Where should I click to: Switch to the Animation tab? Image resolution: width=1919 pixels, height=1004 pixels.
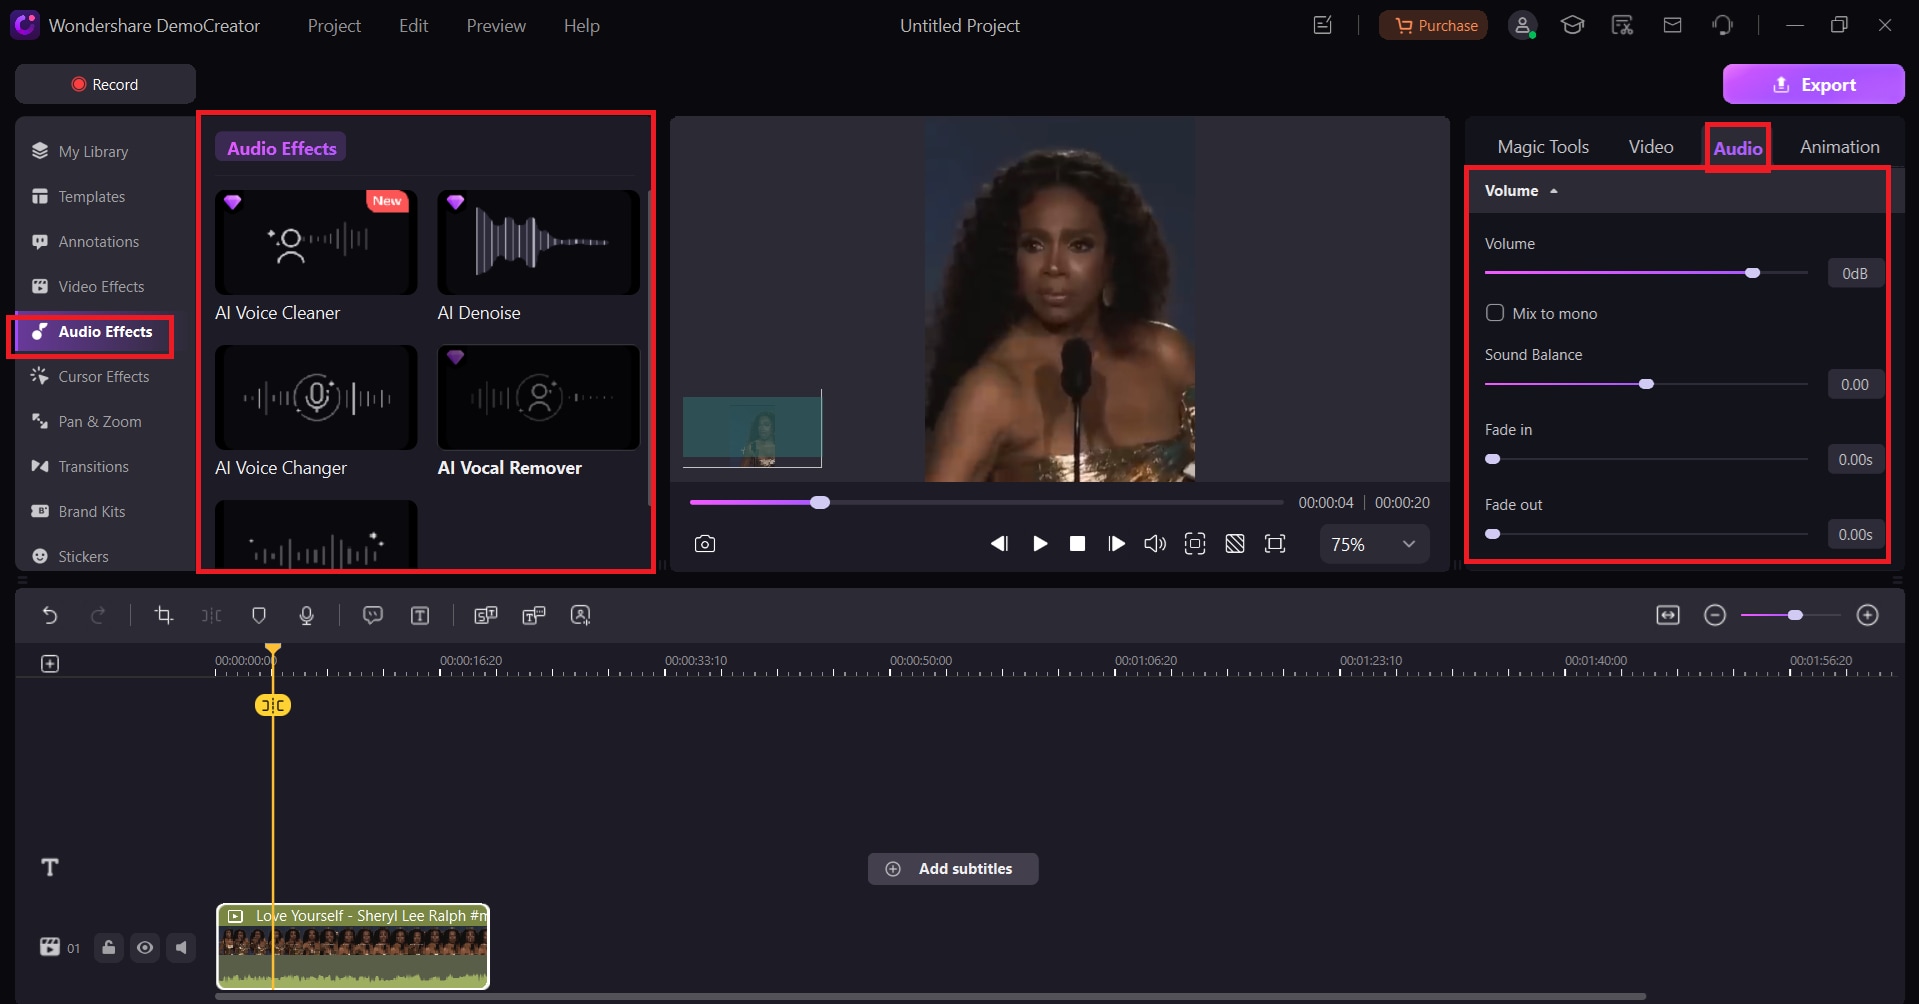(x=1840, y=147)
